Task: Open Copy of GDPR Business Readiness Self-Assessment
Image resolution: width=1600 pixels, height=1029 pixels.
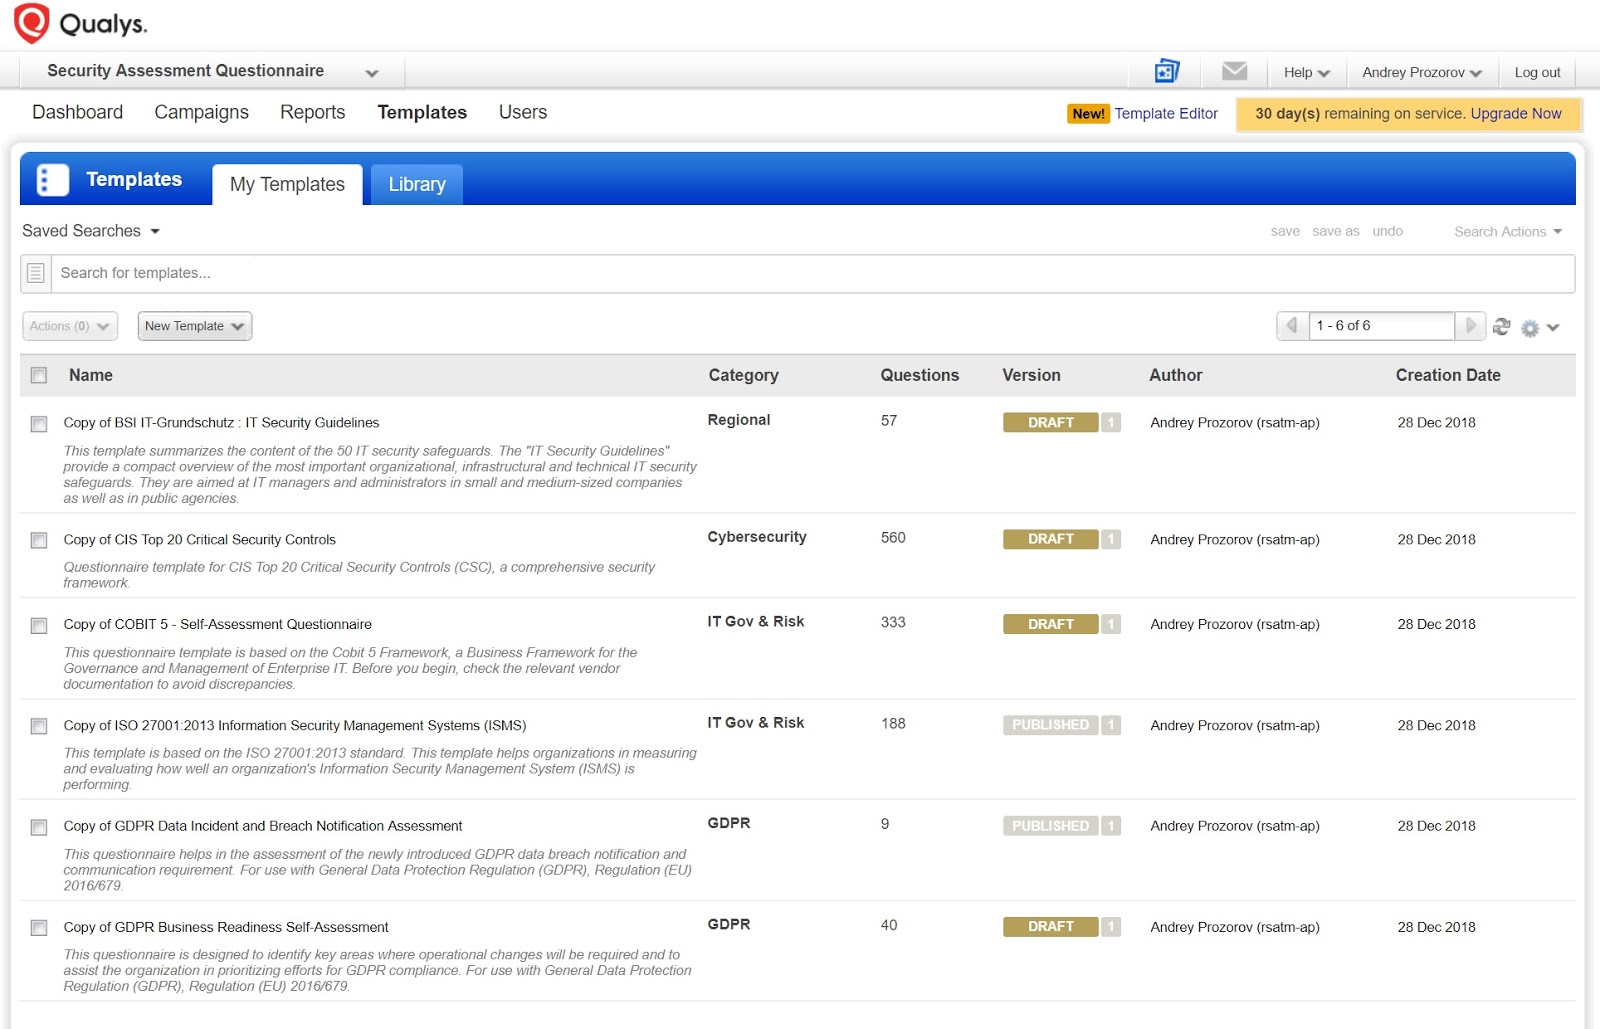Action: [226, 927]
